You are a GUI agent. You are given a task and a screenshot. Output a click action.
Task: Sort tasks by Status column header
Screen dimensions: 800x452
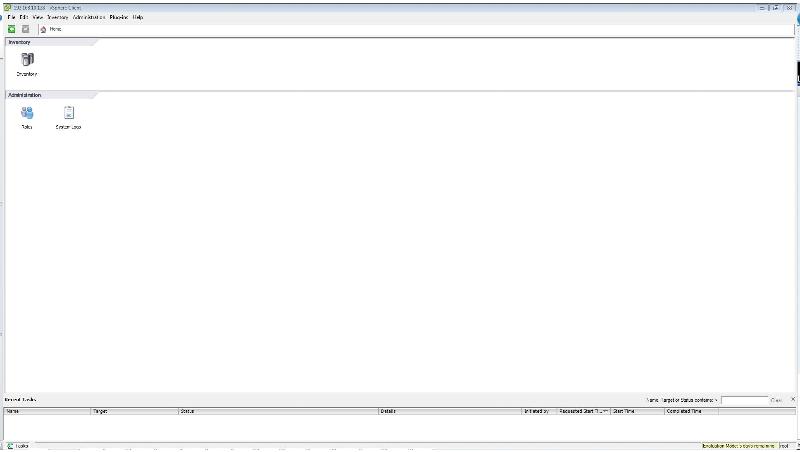click(279, 411)
